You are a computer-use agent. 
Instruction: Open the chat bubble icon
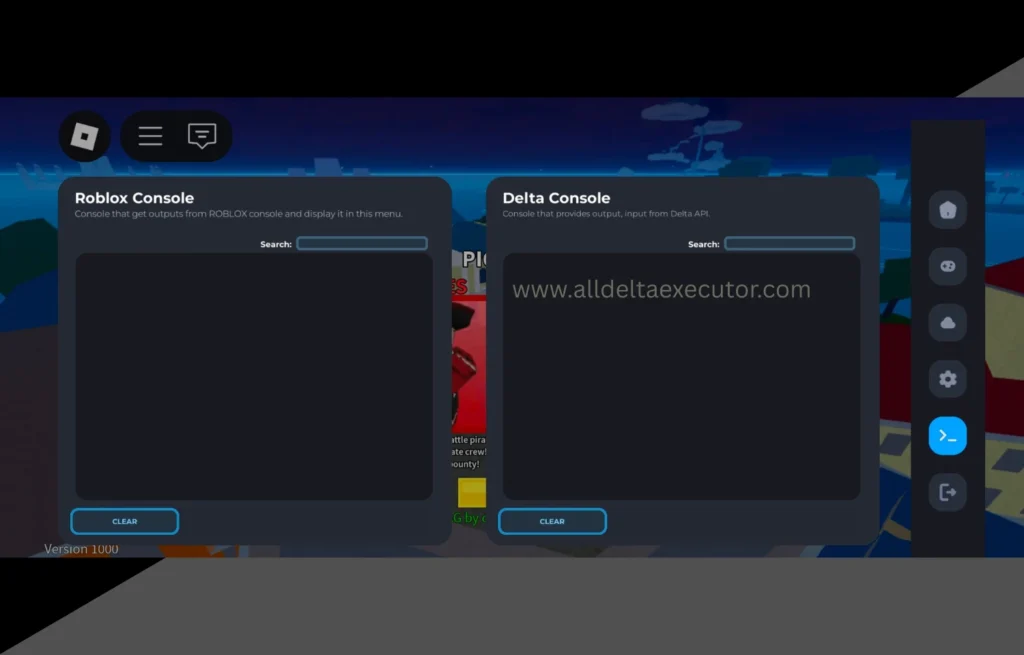[202, 135]
